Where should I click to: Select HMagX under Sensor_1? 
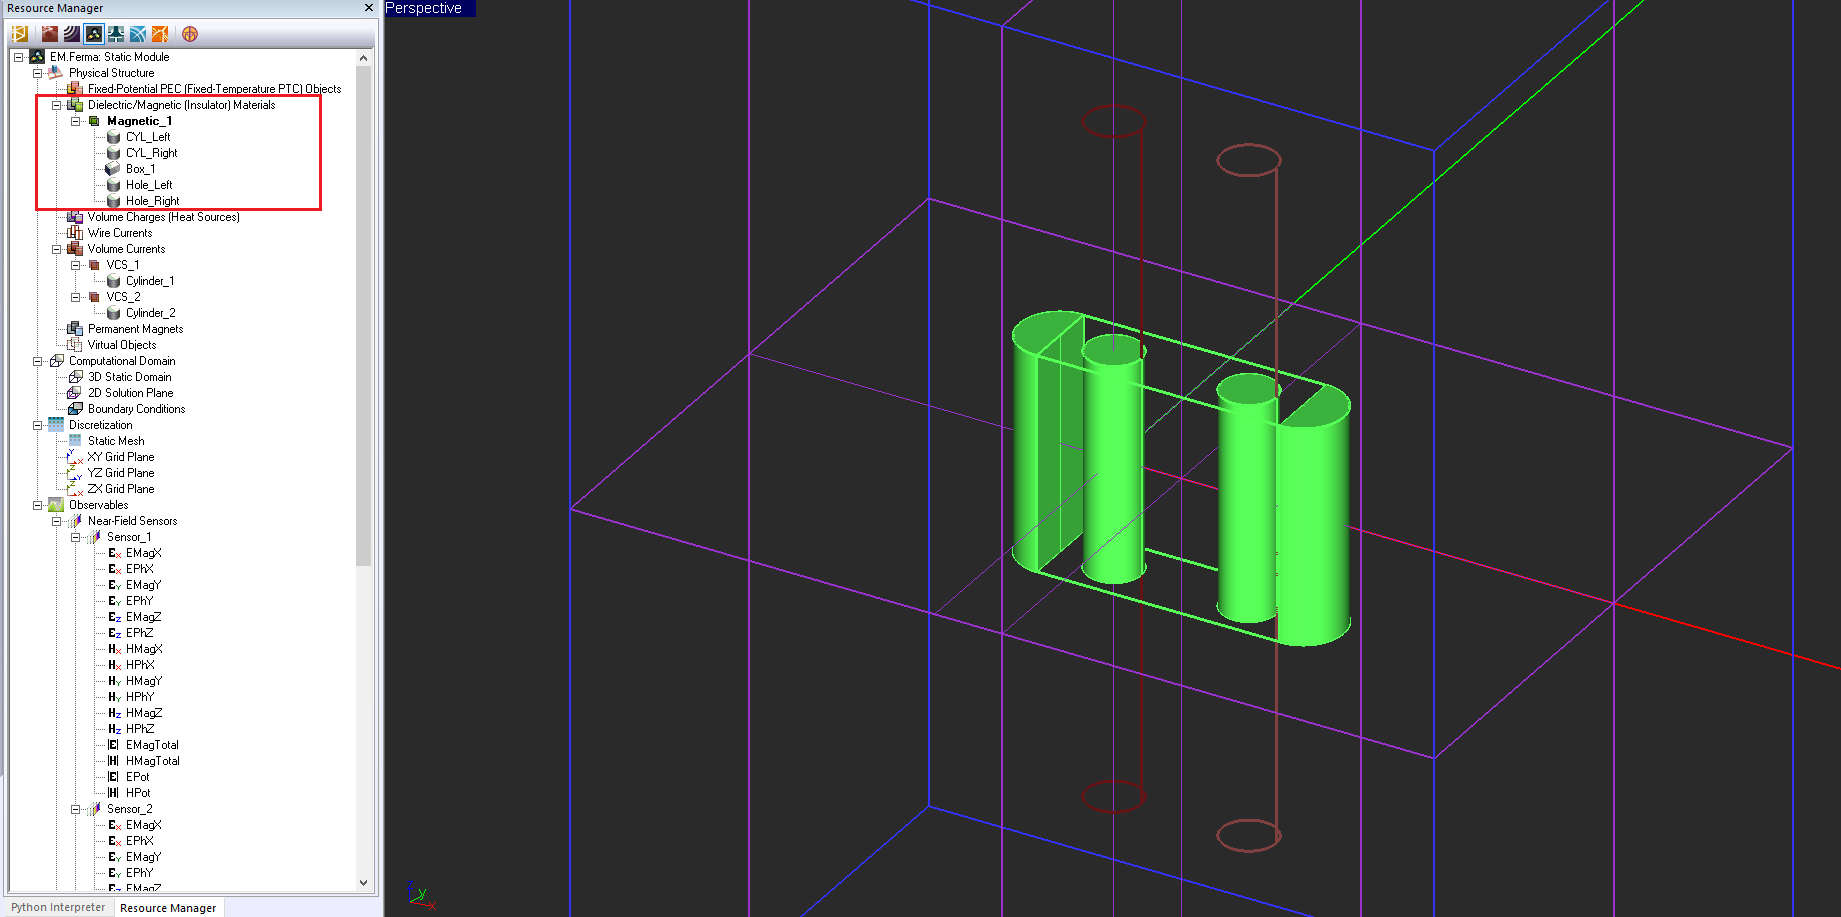click(x=144, y=649)
